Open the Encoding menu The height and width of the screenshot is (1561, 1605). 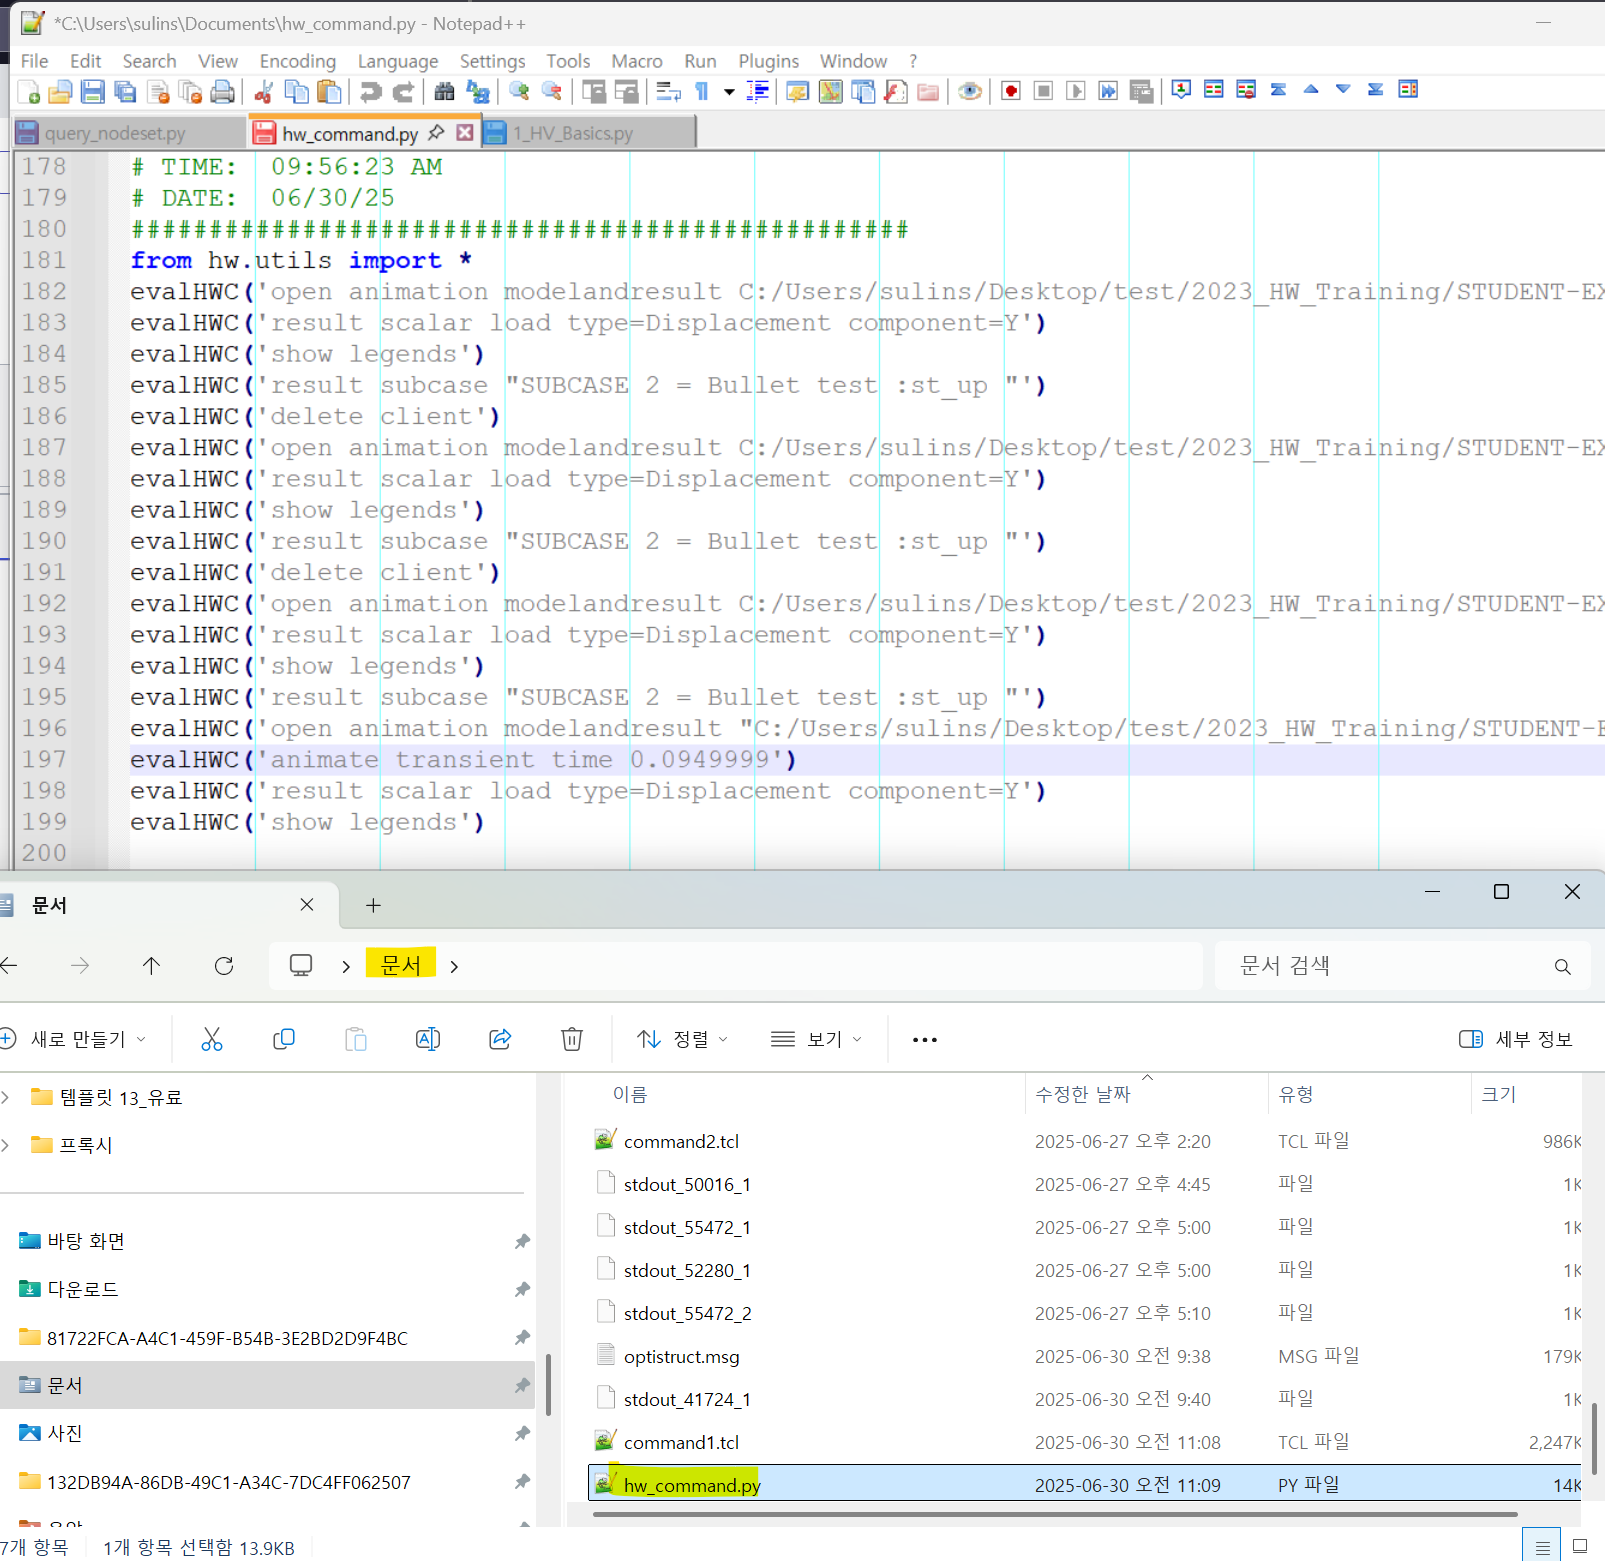(x=298, y=61)
